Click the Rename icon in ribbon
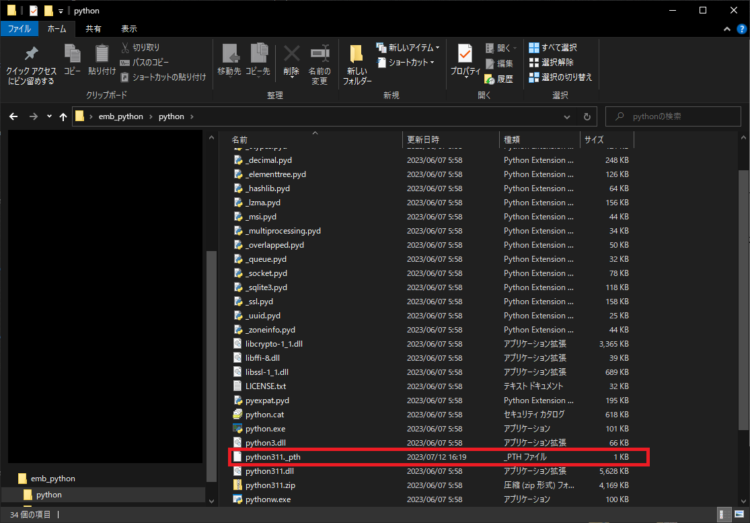Image resolution: width=750 pixels, height=523 pixels. pyautogui.click(x=320, y=54)
